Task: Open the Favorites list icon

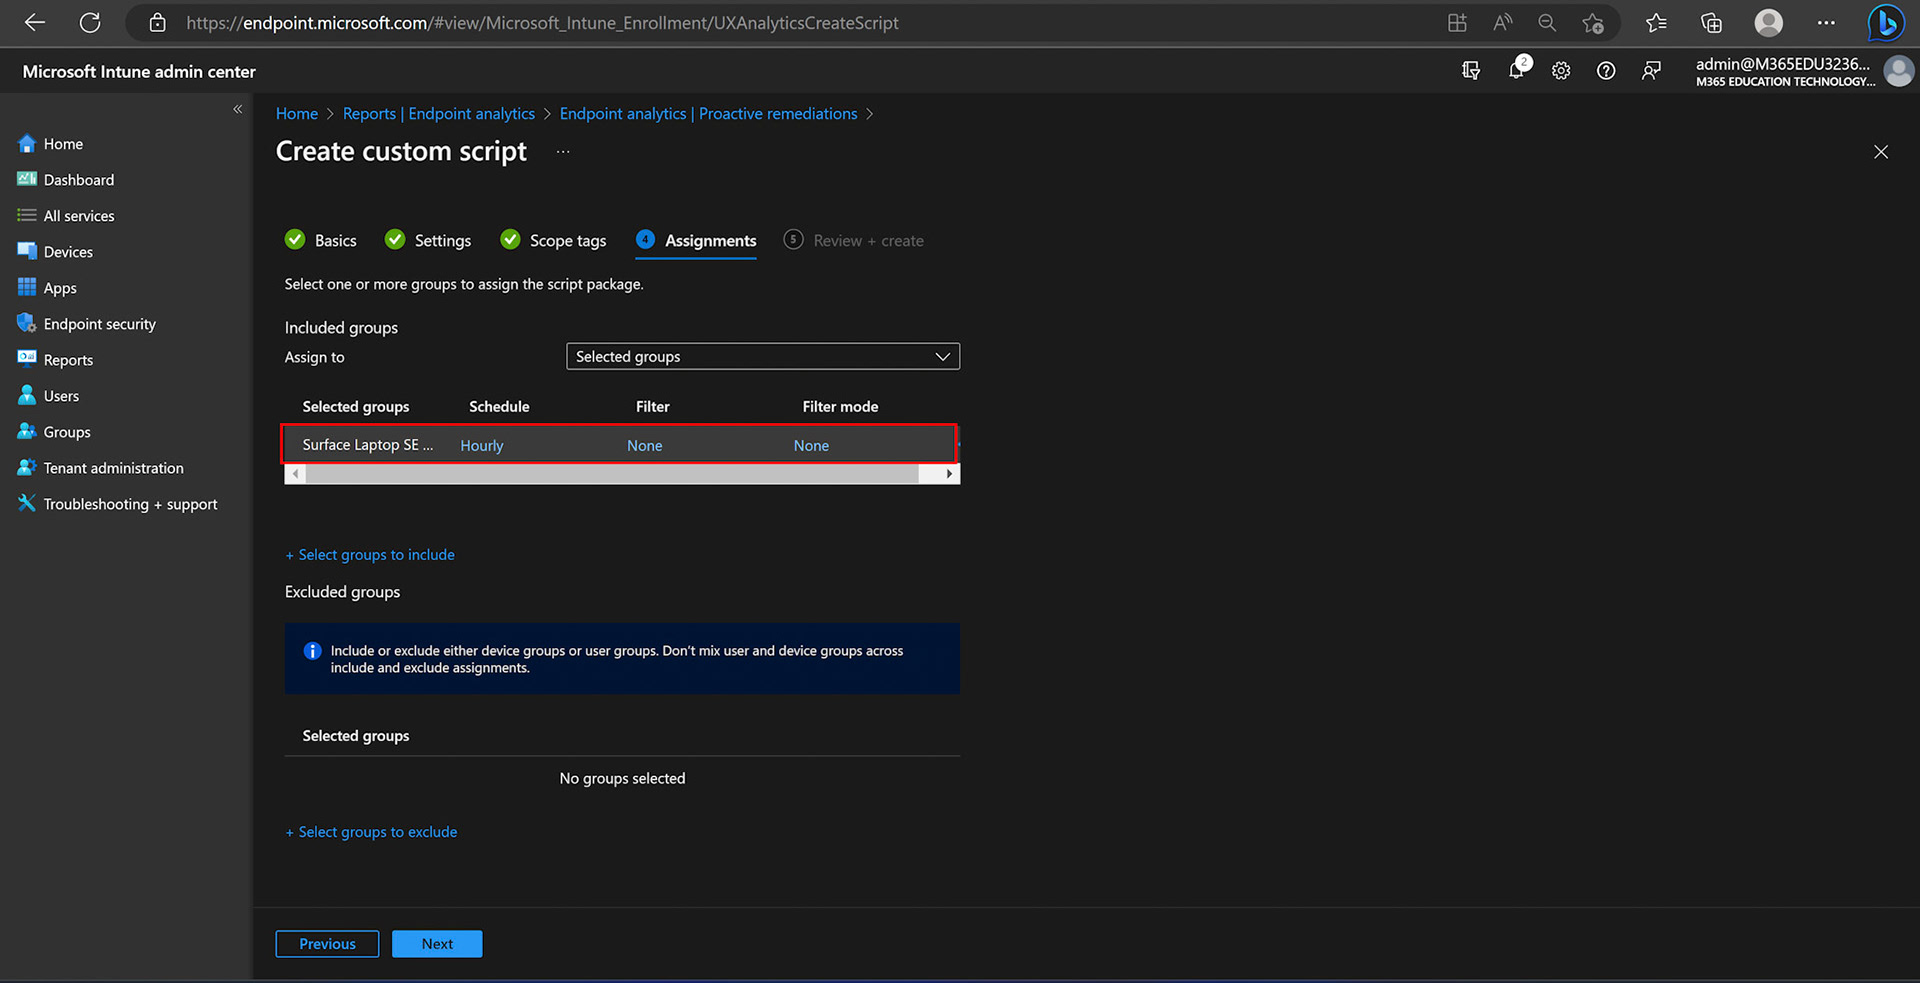Action: (x=1656, y=22)
